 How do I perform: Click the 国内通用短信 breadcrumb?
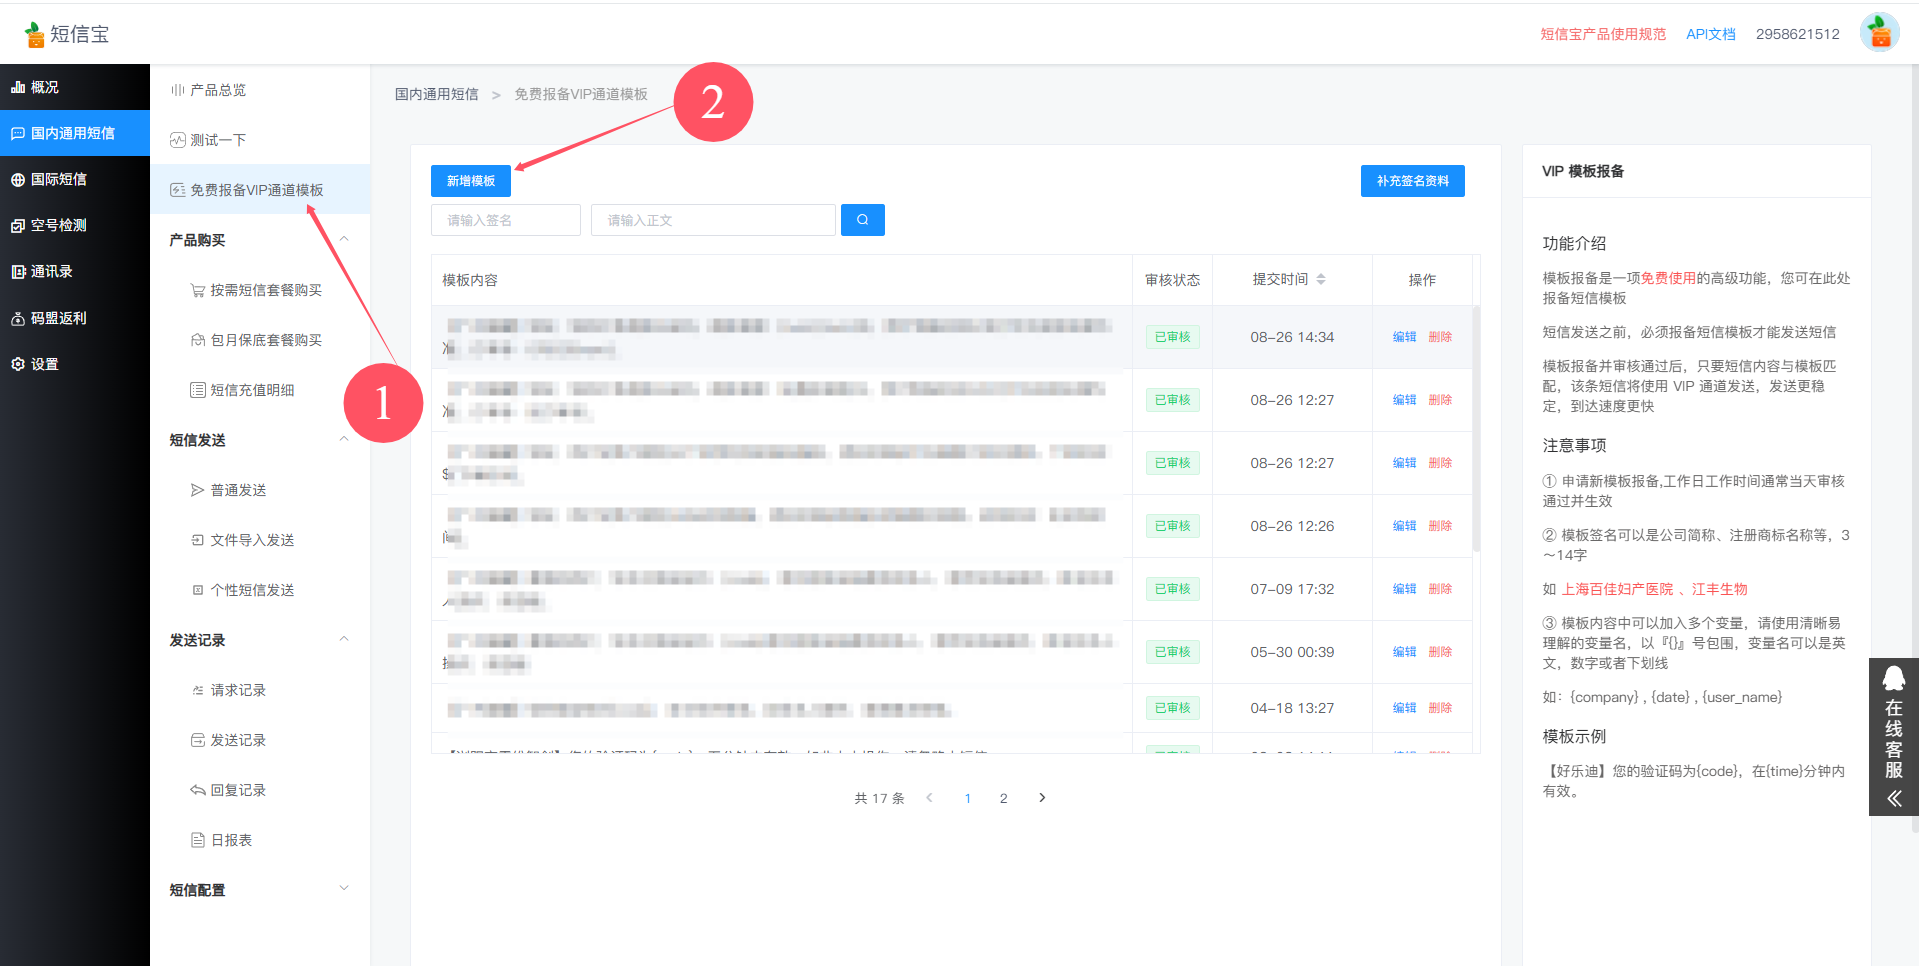(437, 94)
